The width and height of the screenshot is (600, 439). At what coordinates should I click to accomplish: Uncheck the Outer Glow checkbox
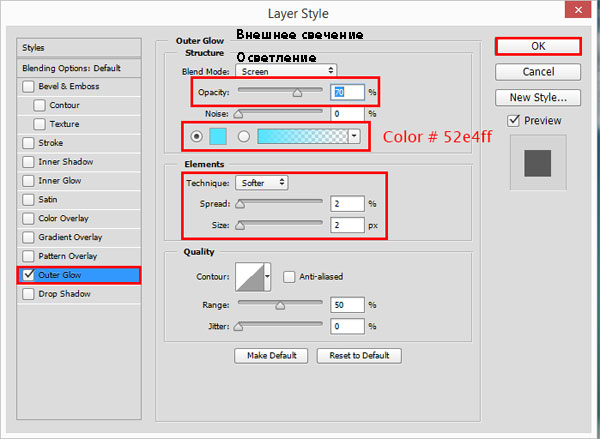[28, 275]
